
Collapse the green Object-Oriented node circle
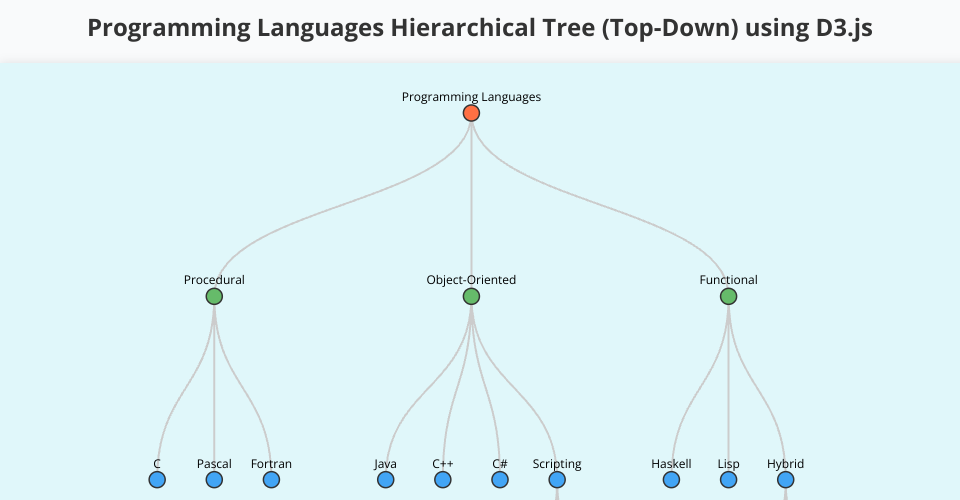[471, 296]
